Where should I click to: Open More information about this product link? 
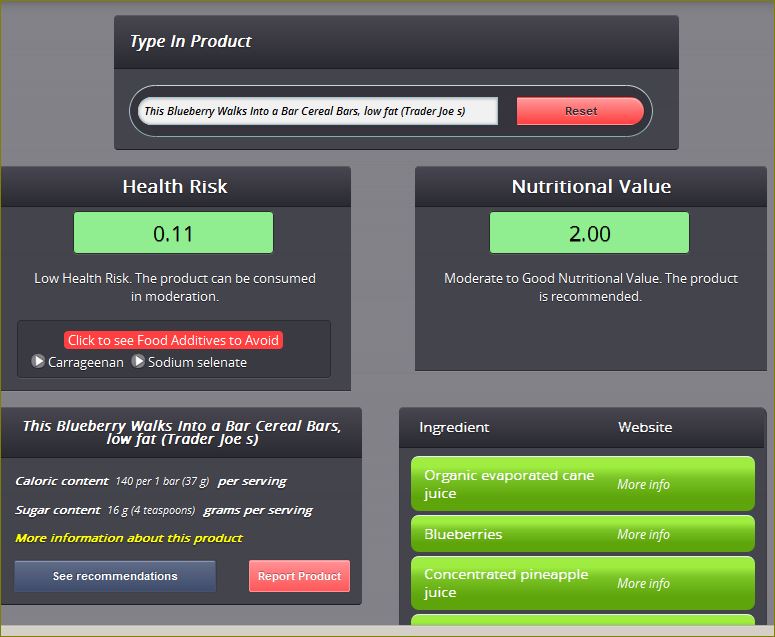(129, 538)
